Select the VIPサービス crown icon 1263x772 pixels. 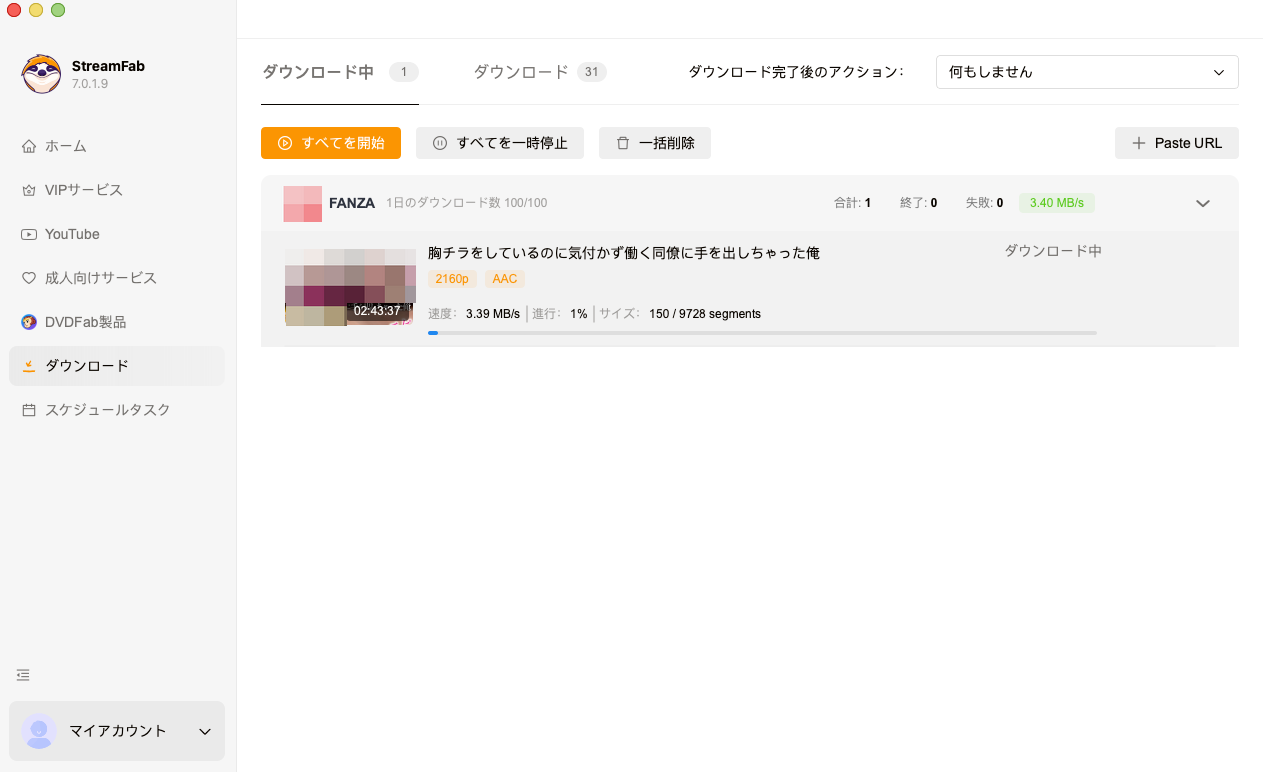[29, 190]
